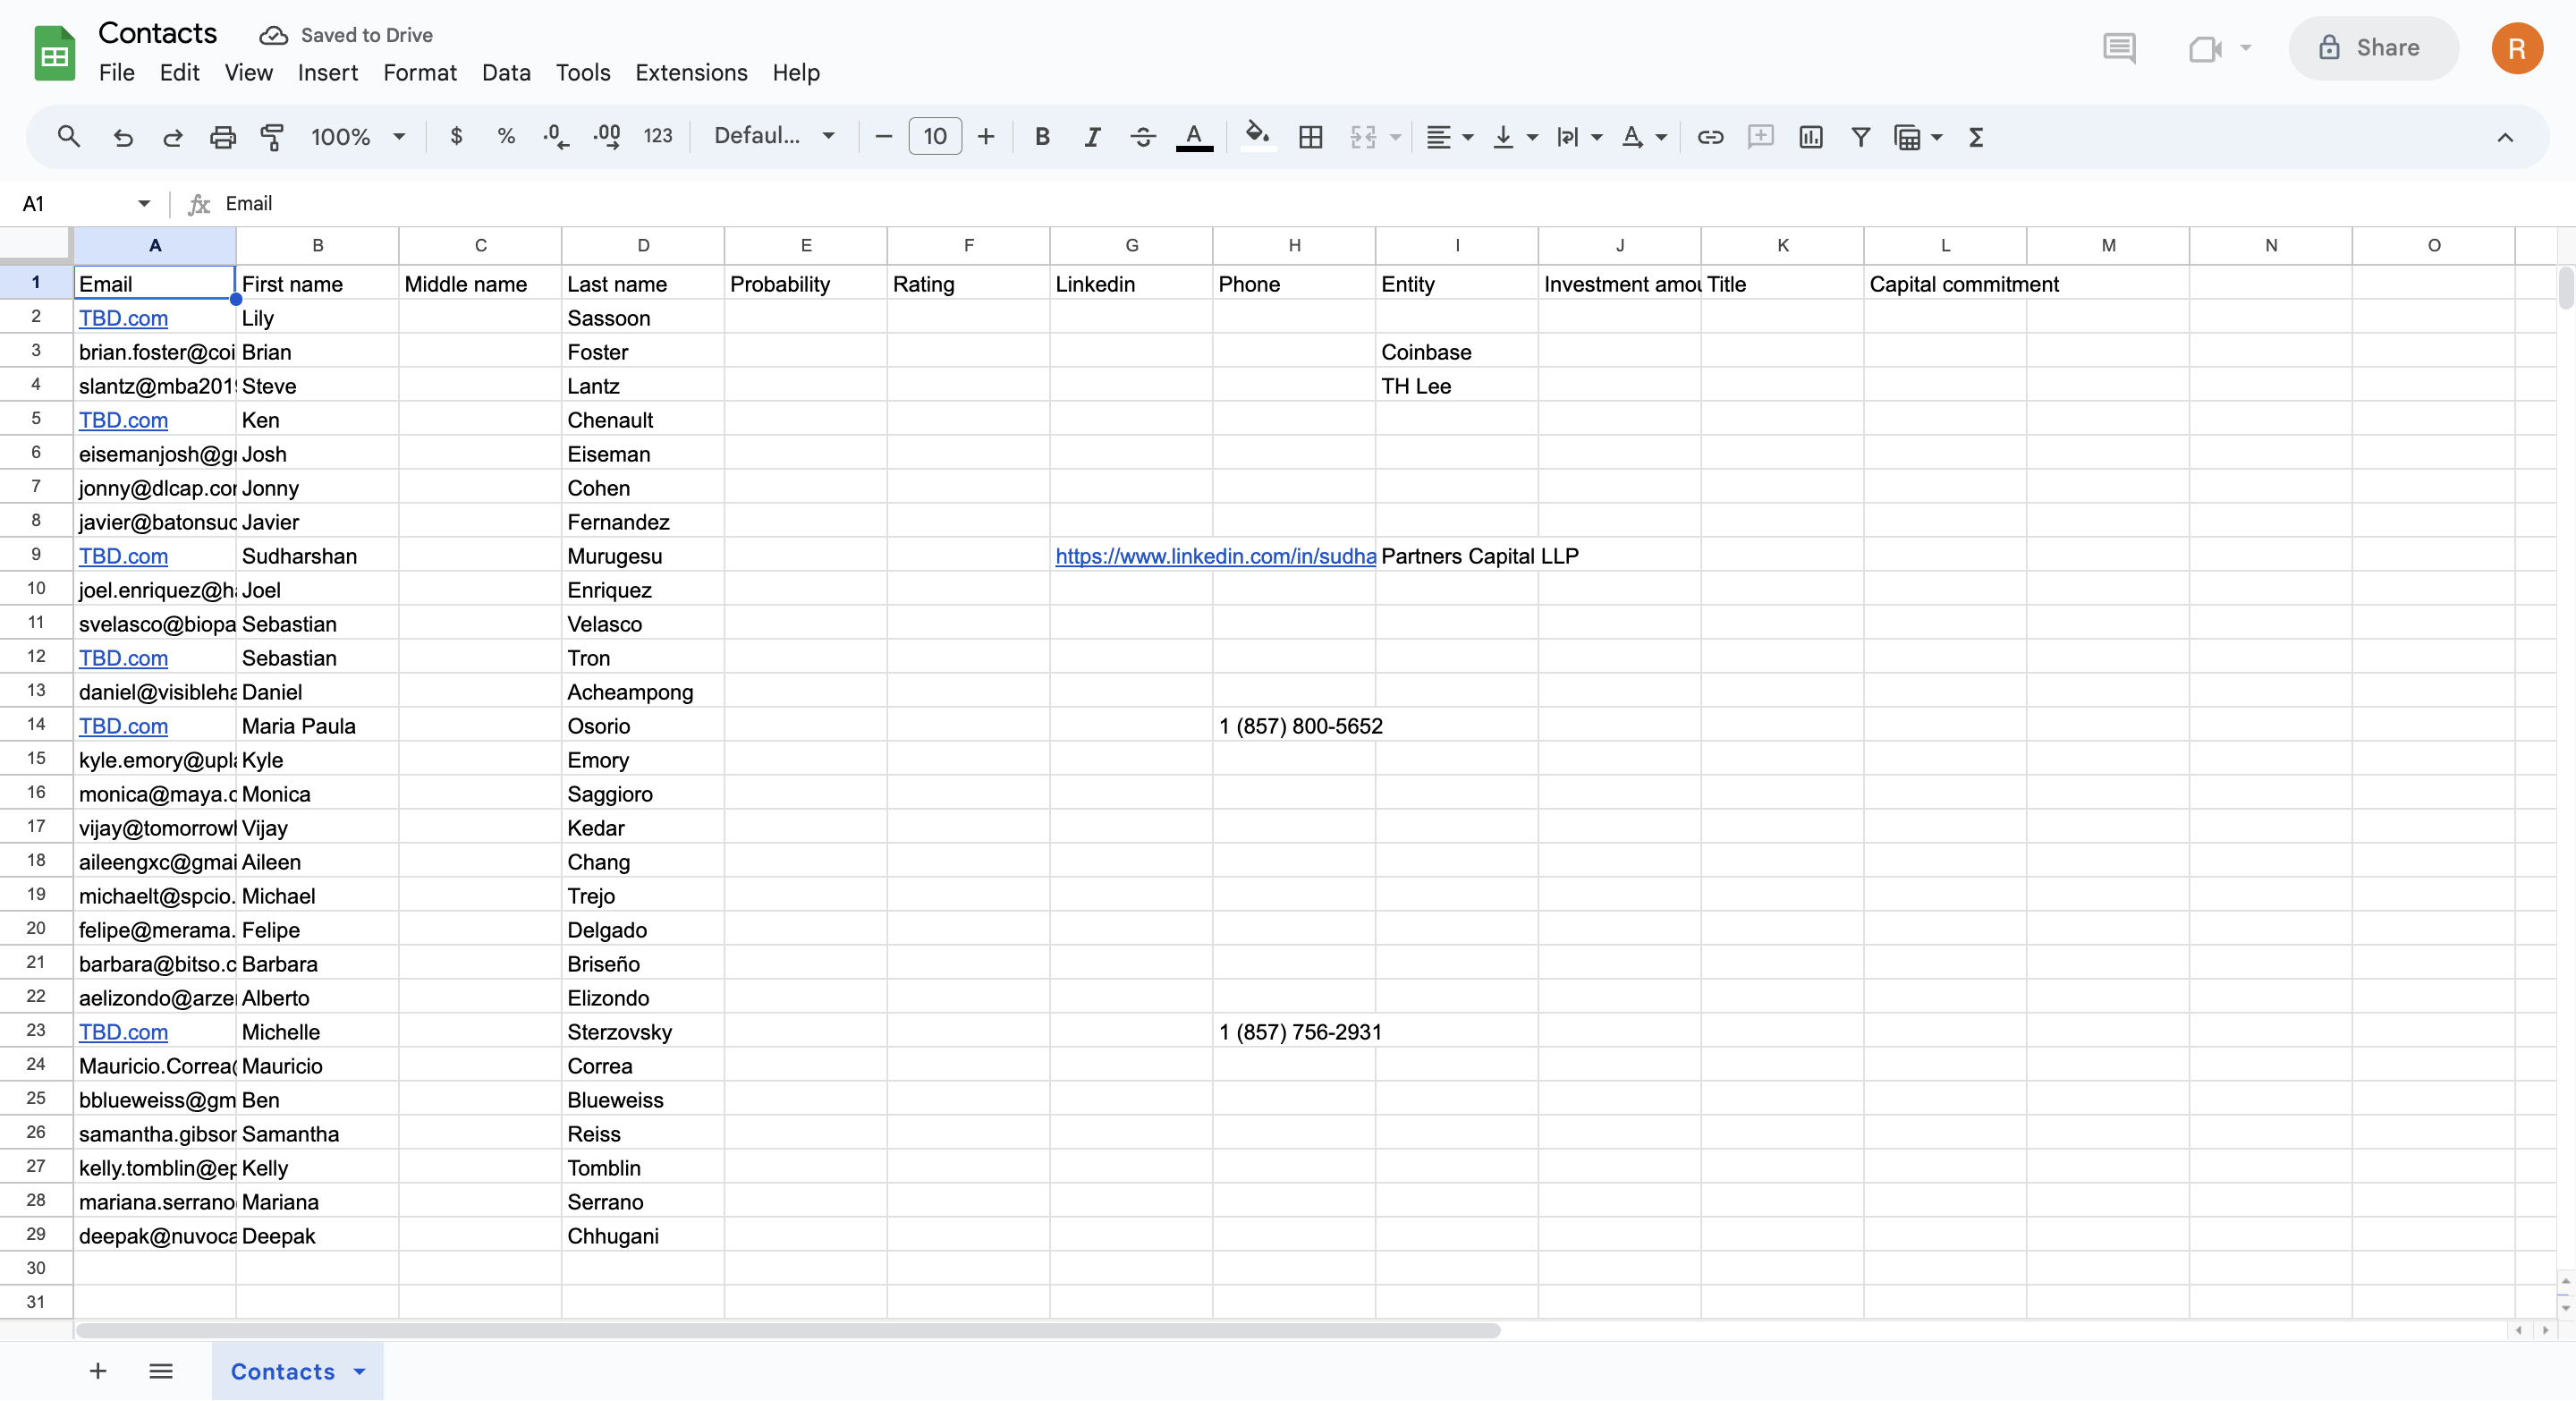Open the vertical align dropdown
Screen dimensions: 2576x1401
1514,136
